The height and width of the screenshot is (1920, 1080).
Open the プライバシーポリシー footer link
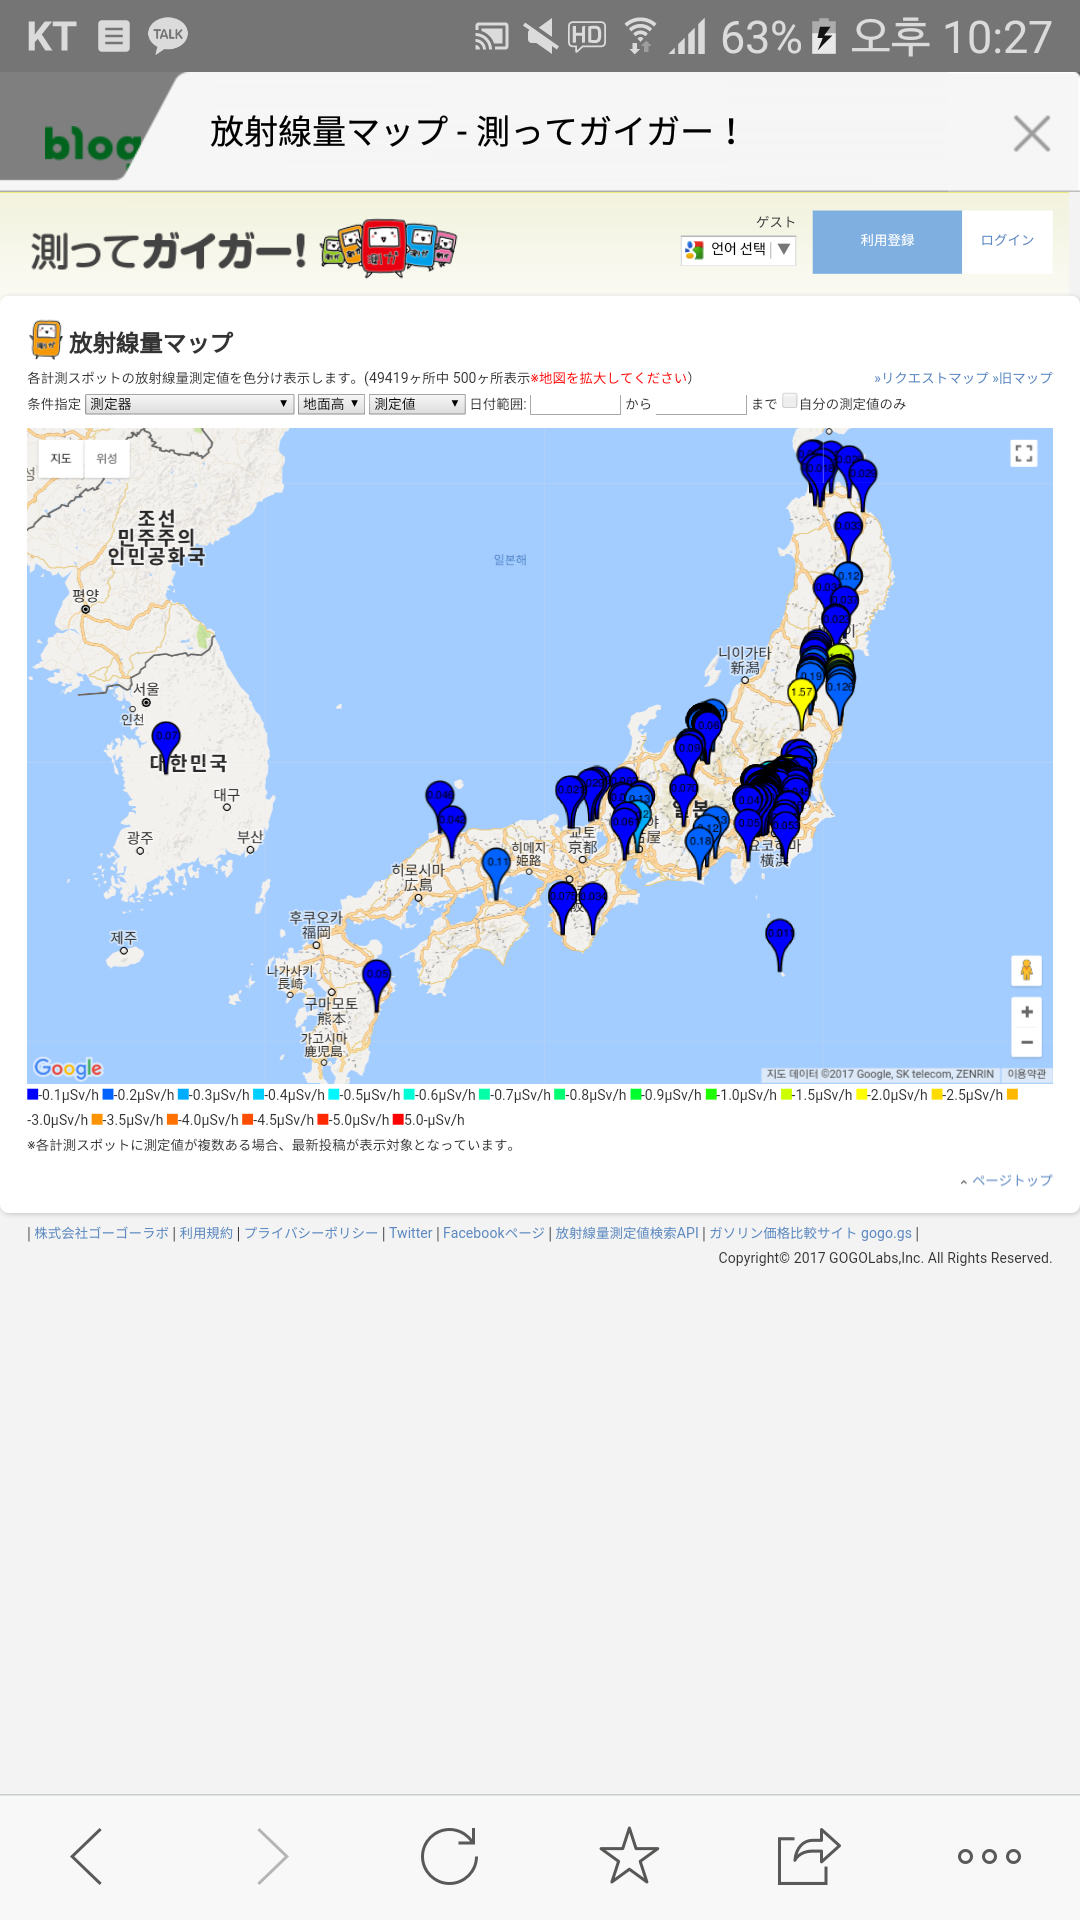point(311,1233)
